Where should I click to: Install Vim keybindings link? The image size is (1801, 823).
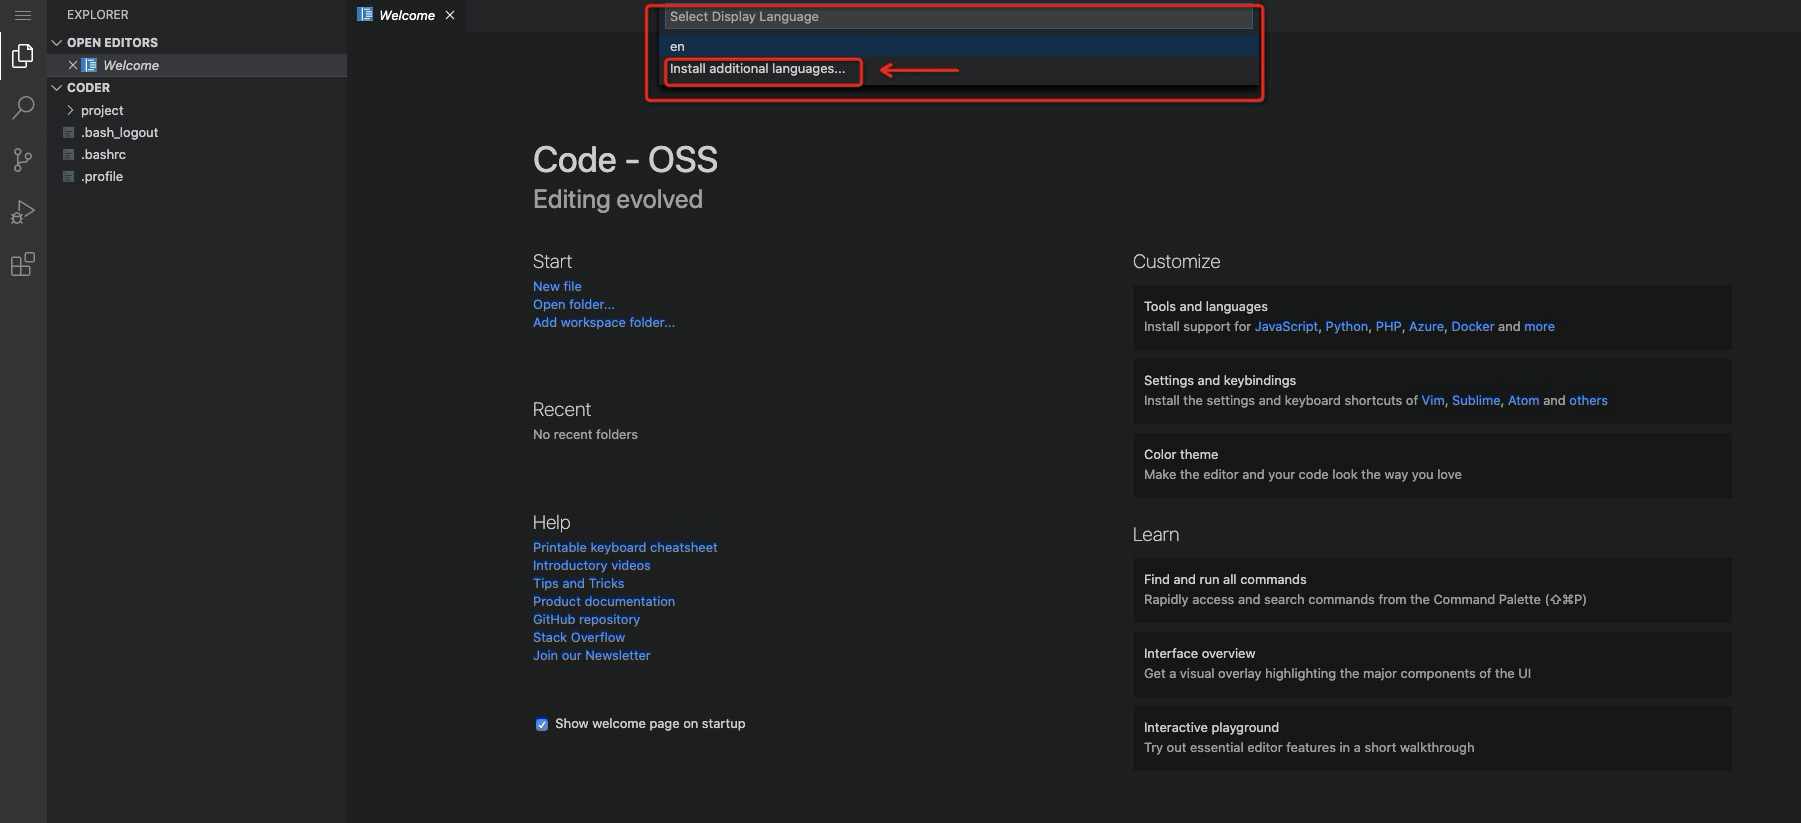(x=1433, y=400)
